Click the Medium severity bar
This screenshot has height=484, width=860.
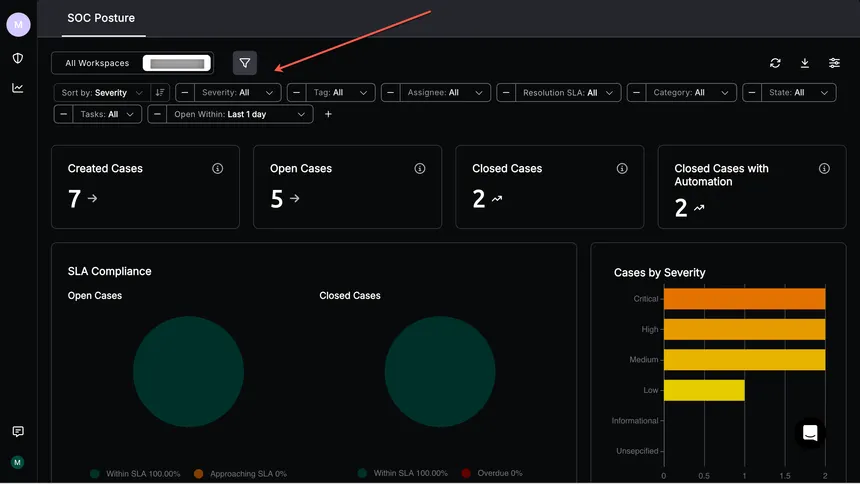[x=744, y=359]
